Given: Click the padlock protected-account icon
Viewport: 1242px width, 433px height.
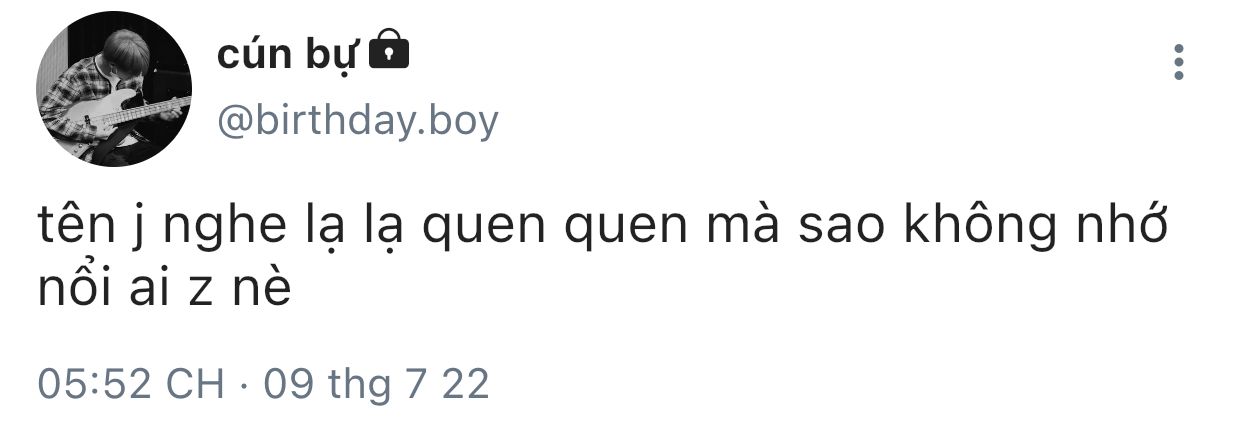Looking at the screenshot, I should click(x=389, y=50).
